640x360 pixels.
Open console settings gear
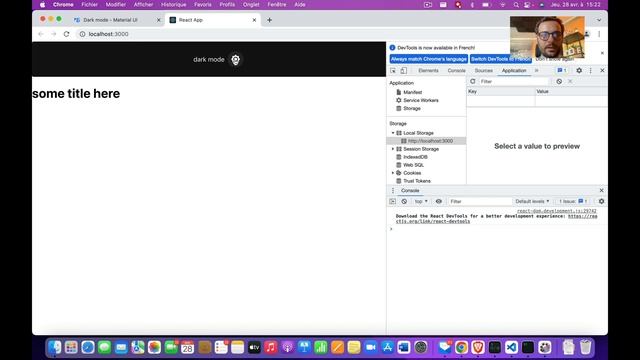pyautogui.click(x=601, y=202)
